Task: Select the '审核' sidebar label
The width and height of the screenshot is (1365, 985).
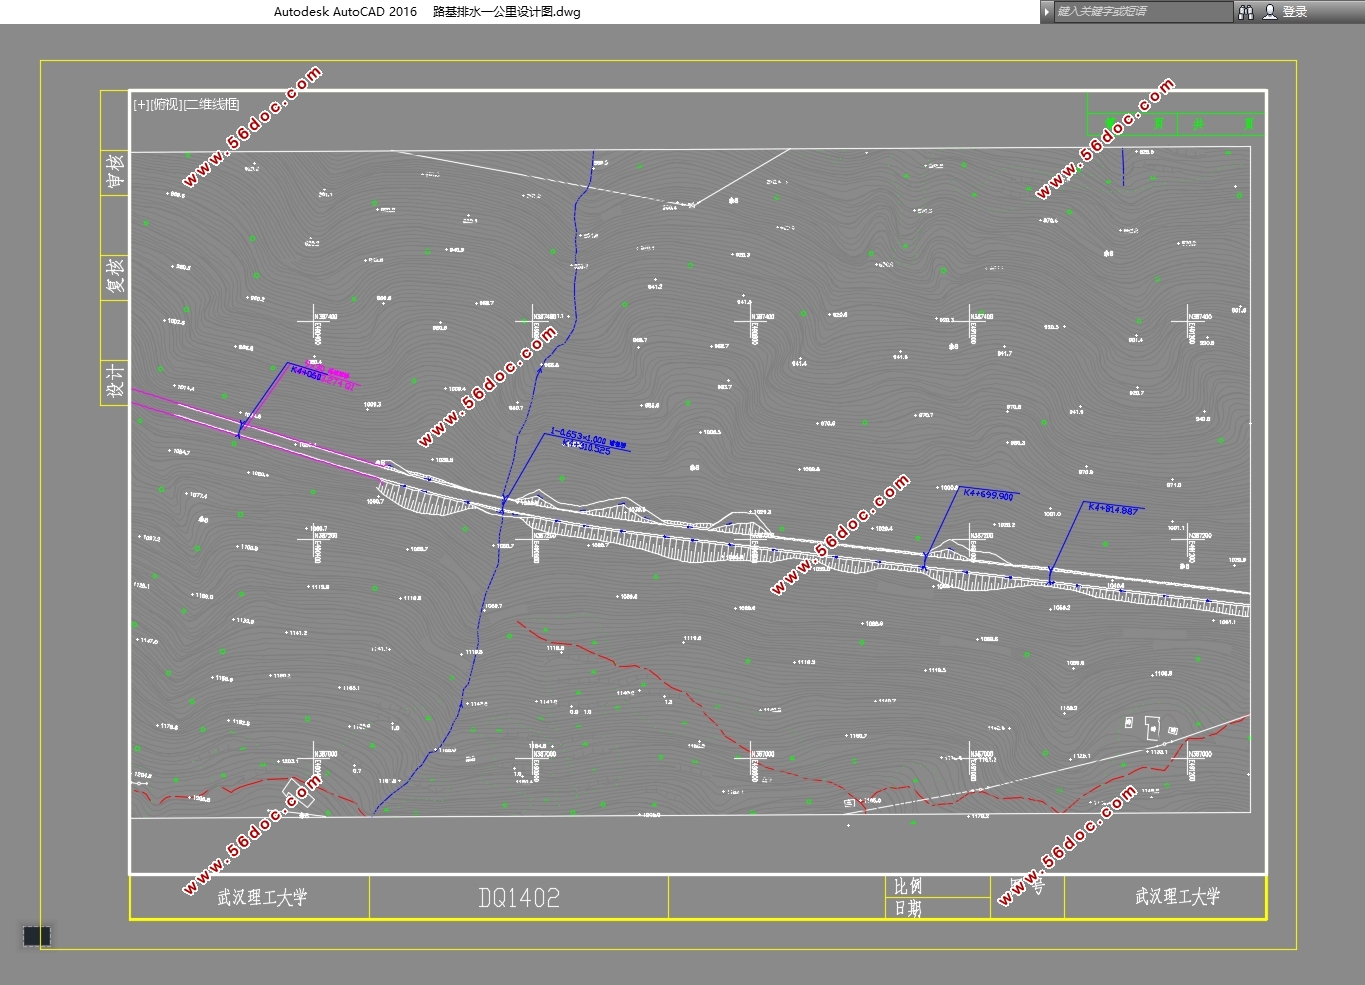Action: click(116, 170)
